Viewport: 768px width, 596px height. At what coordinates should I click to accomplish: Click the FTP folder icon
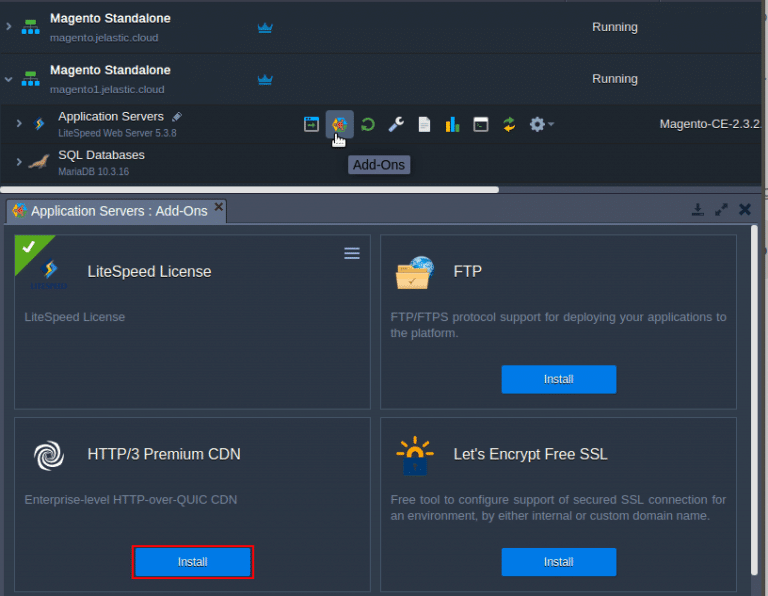(414, 272)
